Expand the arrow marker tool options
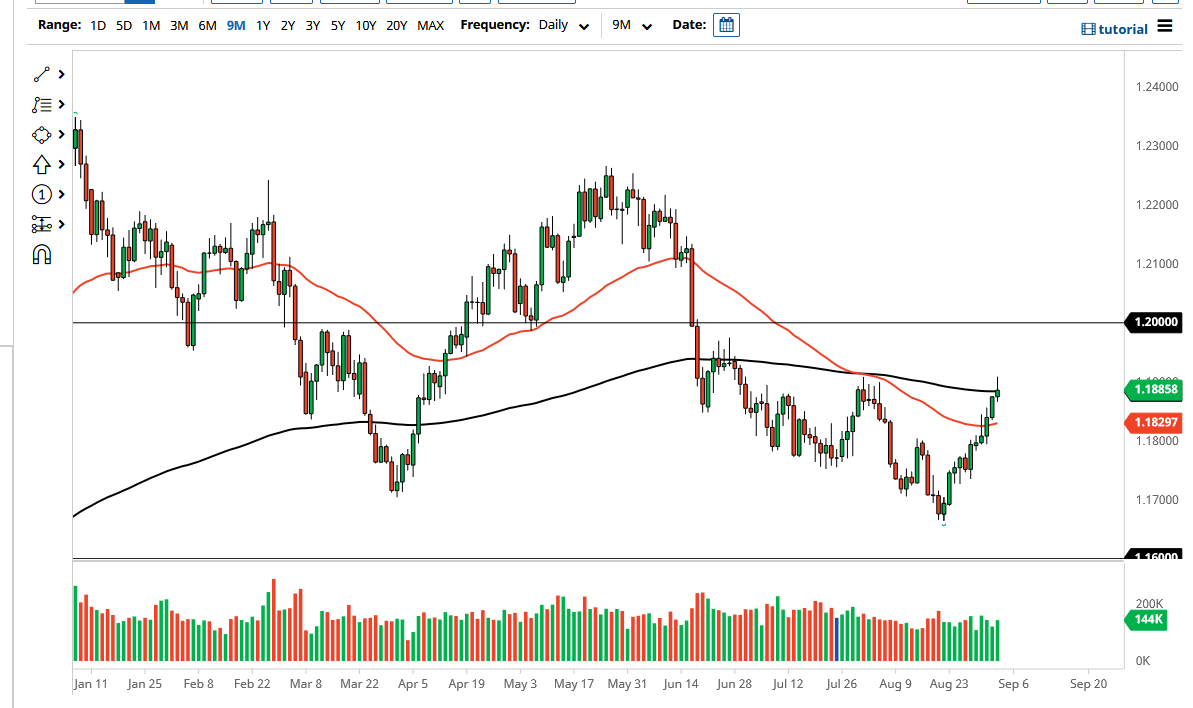Screen dimensions: 1193x708 62,164
